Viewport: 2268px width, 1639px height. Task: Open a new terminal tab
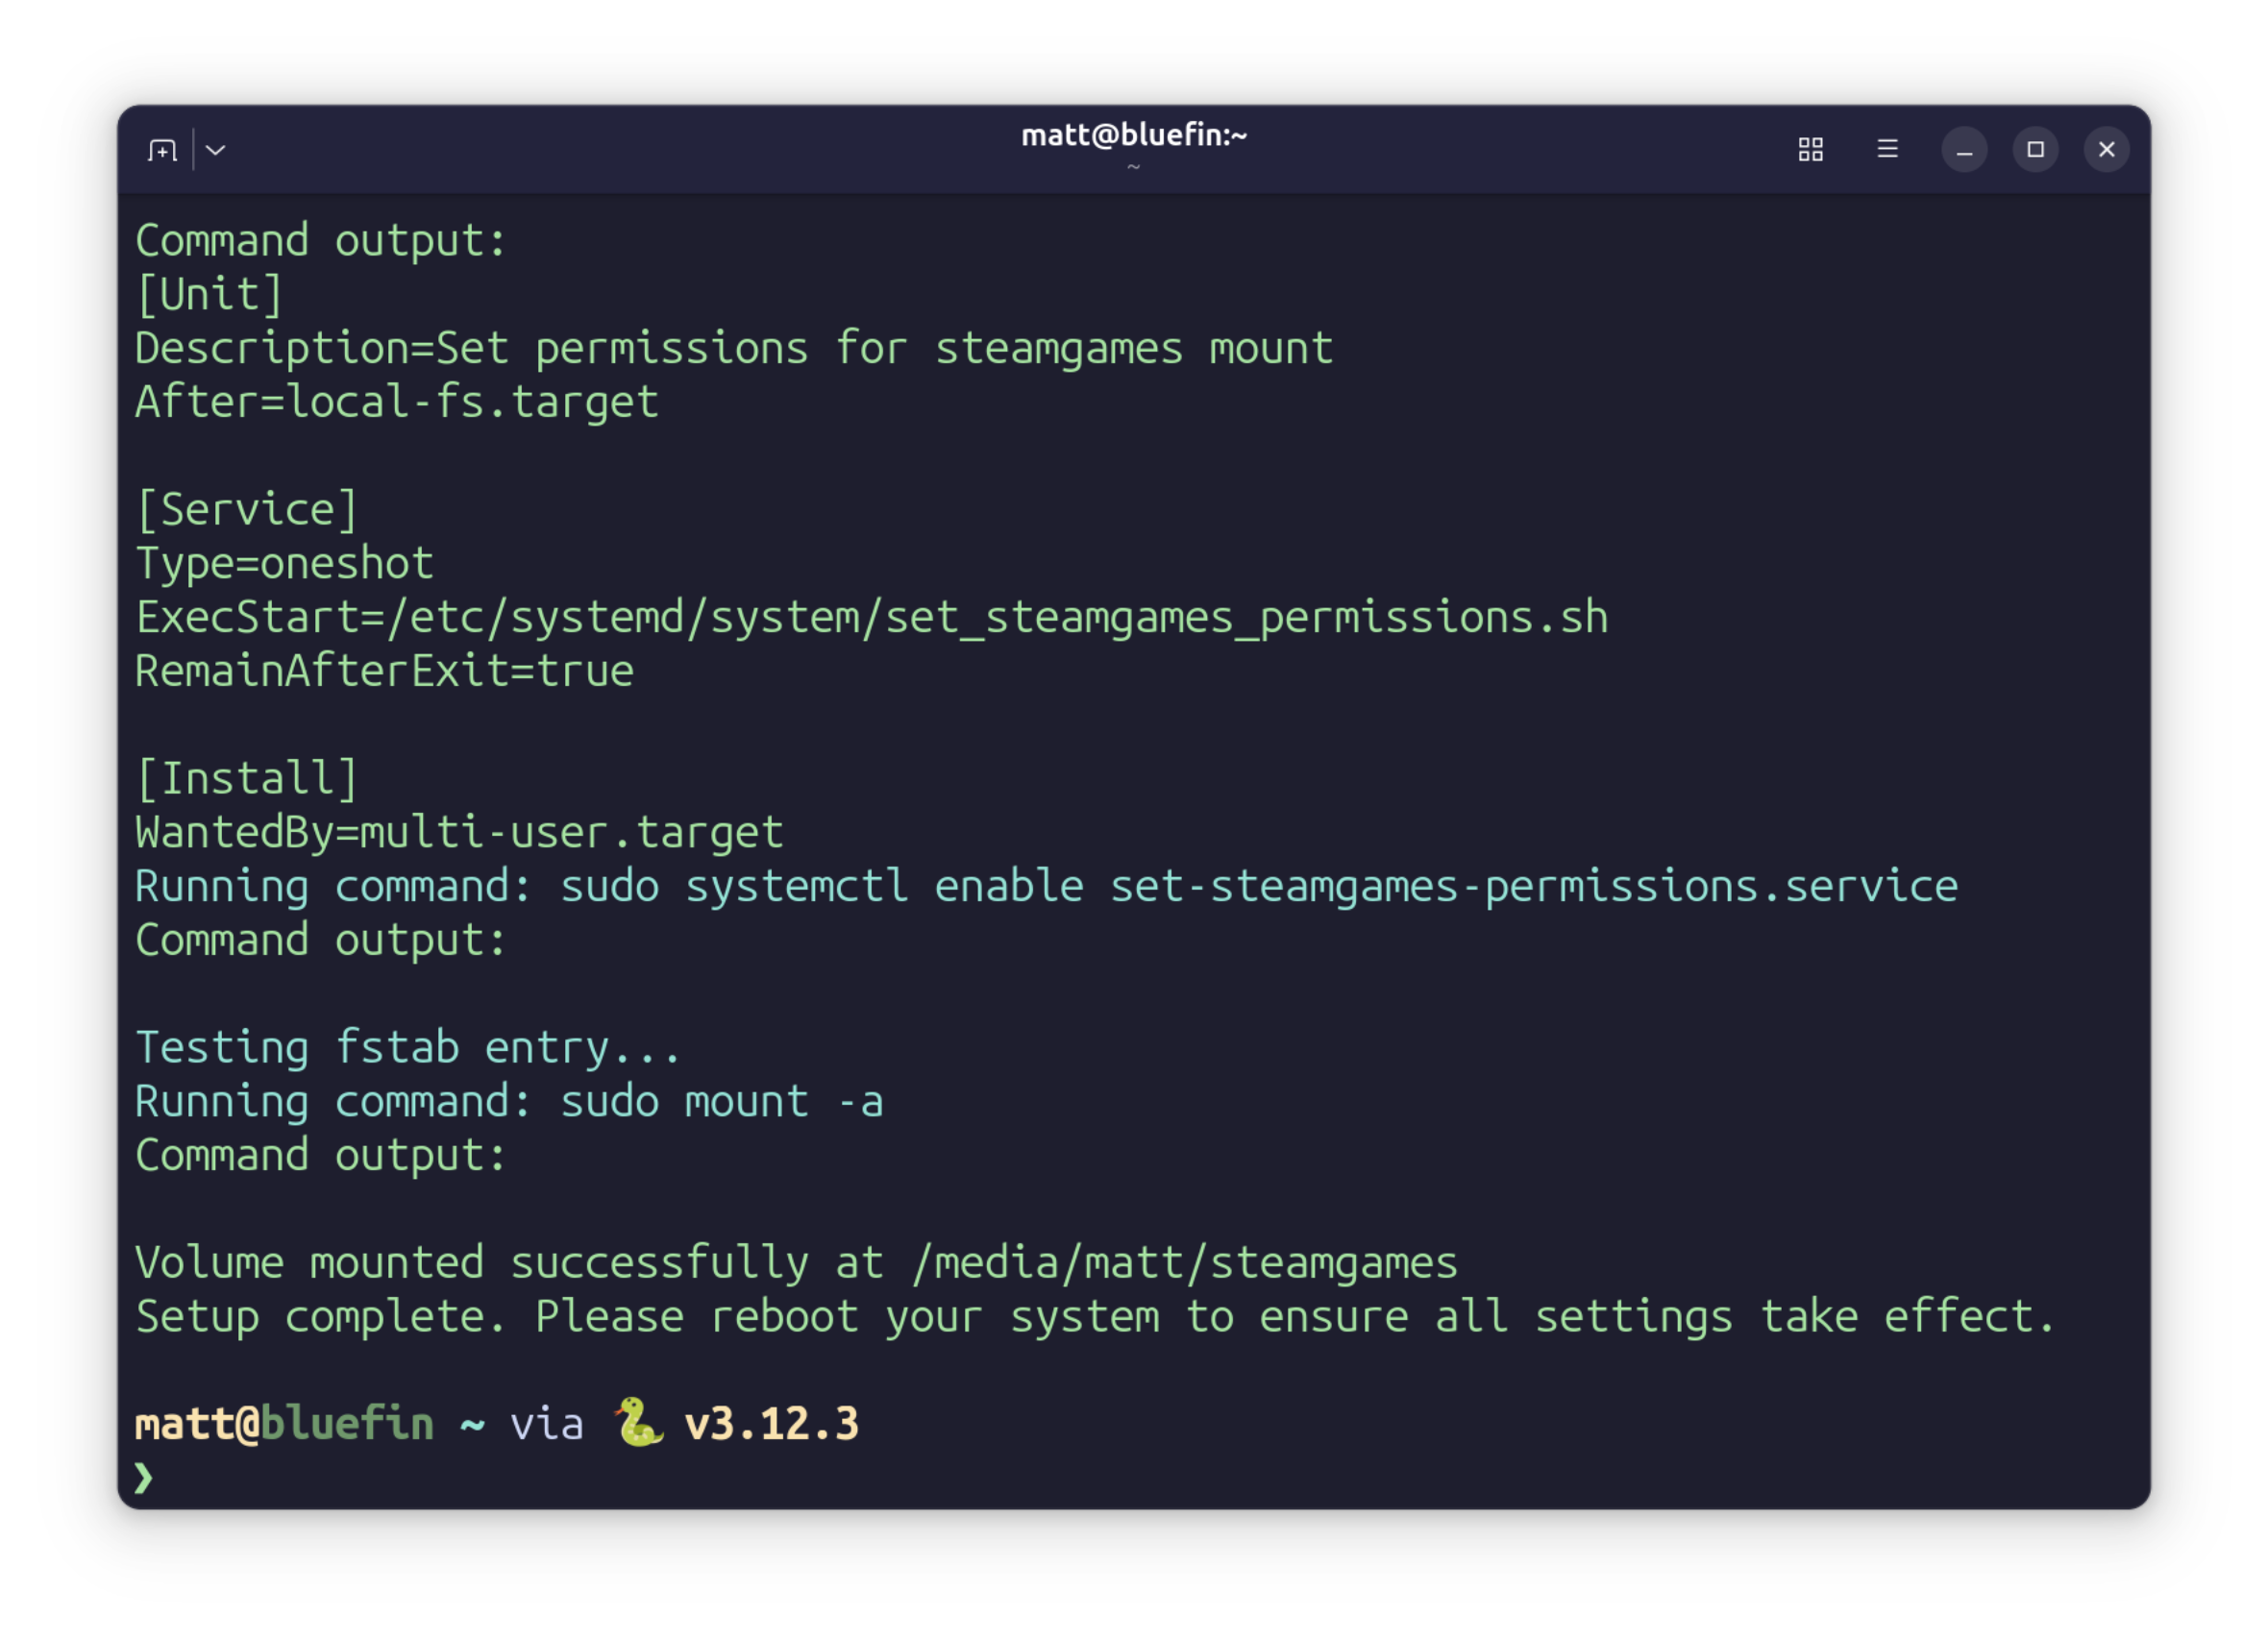pyautogui.click(x=162, y=150)
